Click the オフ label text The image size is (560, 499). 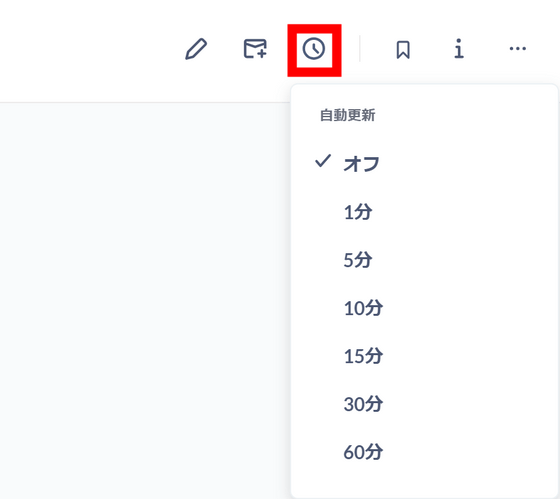coord(361,164)
